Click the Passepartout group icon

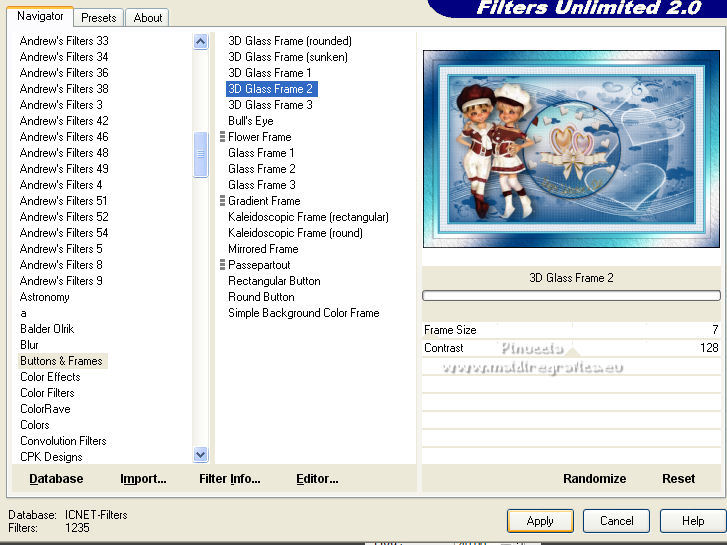point(223,264)
